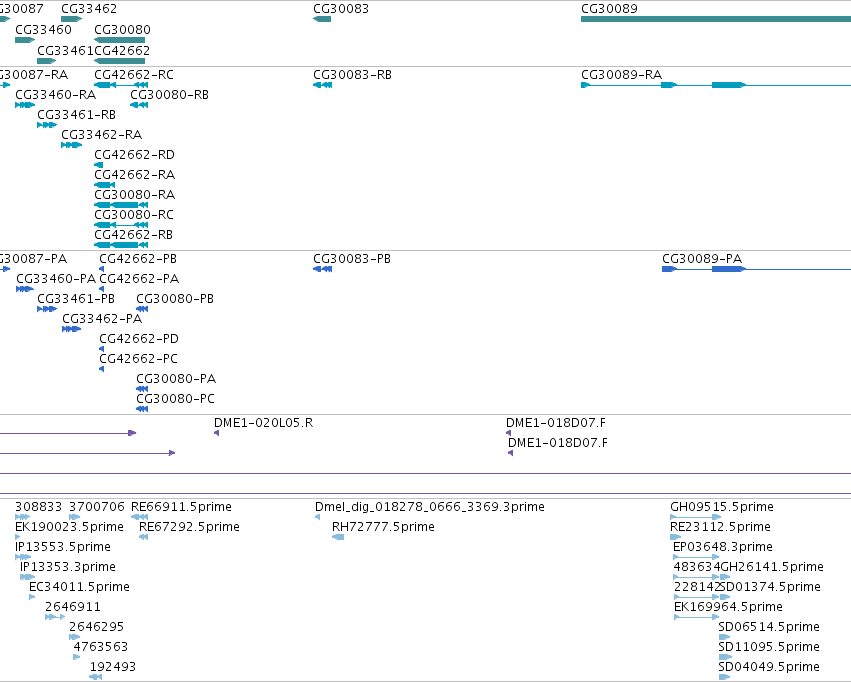Click the teal CG30089 gene bar
851x682 pixels.
pyautogui.click(x=716, y=19)
